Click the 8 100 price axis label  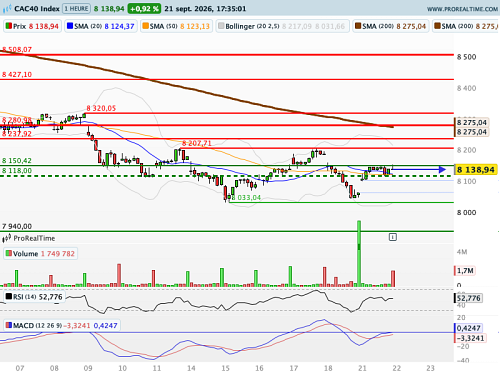click(x=467, y=181)
